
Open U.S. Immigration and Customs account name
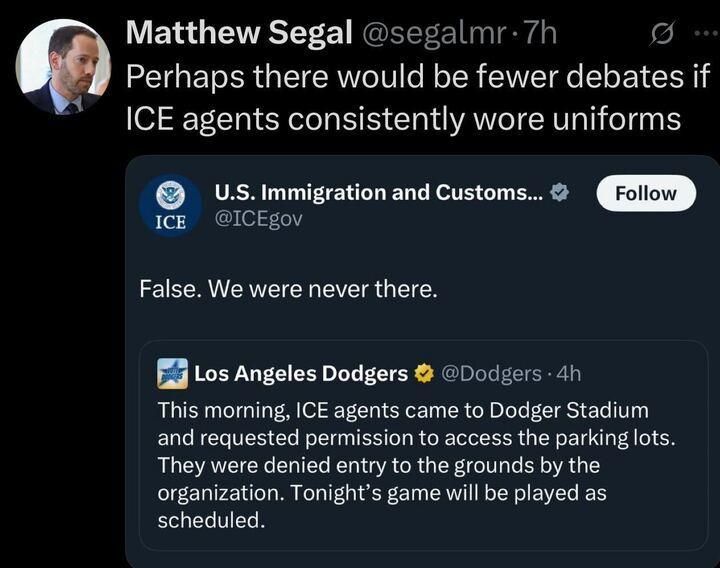(379, 193)
